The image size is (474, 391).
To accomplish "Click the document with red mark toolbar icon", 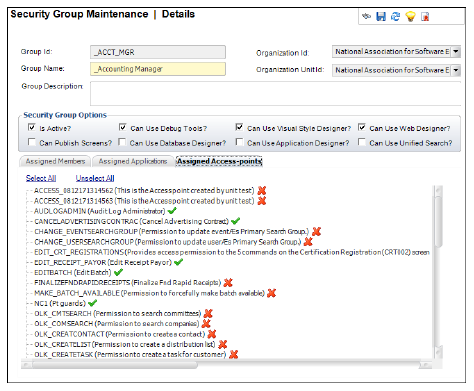I will point(425,16).
